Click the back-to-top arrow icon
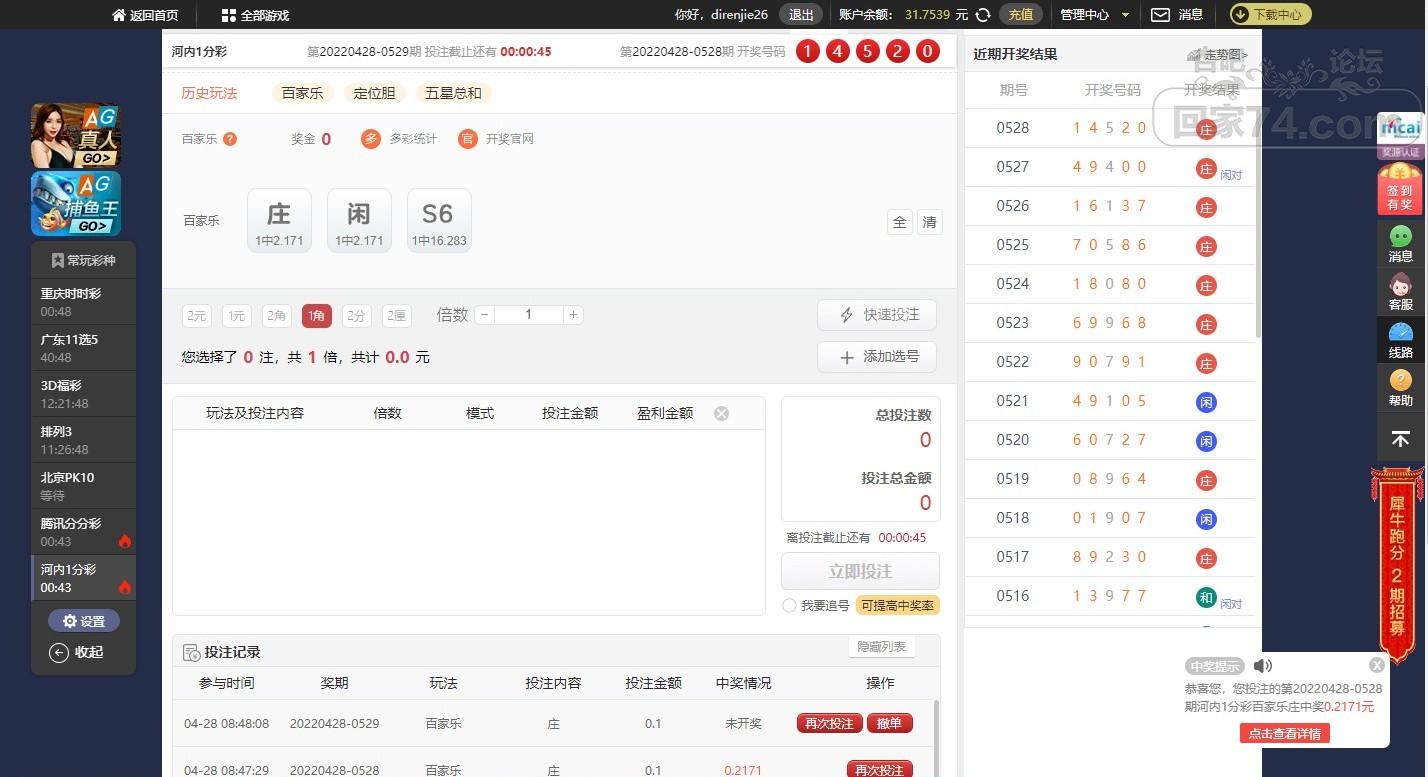 (x=1401, y=439)
